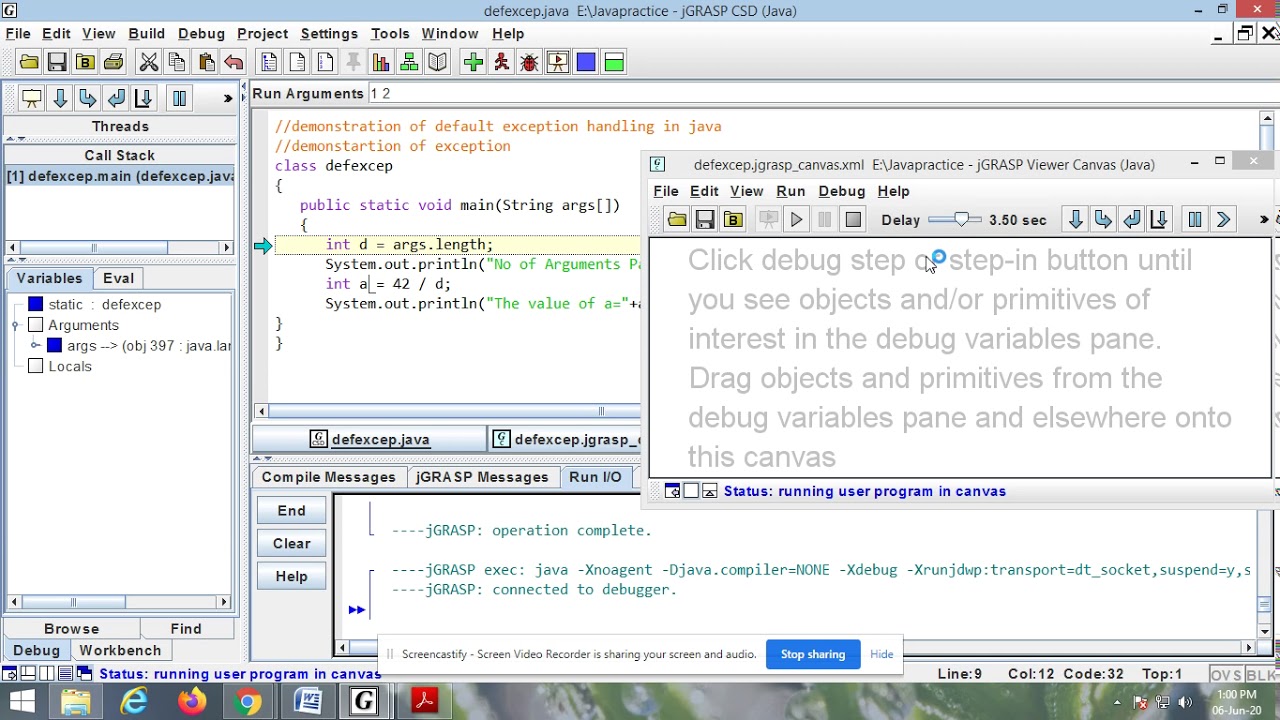Click Step Over arrow in main debug panel

[x=60, y=98]
